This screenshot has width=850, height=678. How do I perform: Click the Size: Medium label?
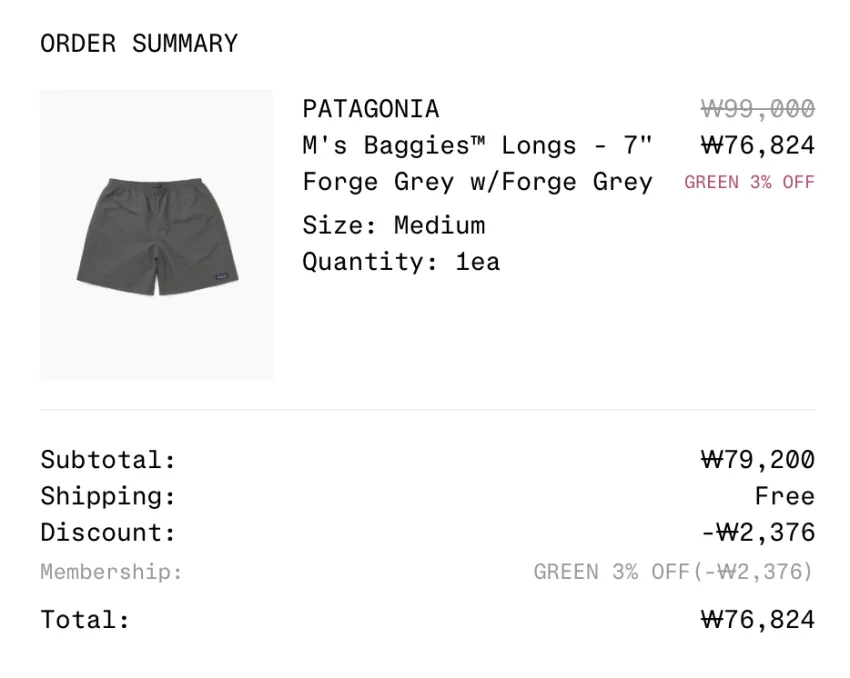(x=394, y=225)
